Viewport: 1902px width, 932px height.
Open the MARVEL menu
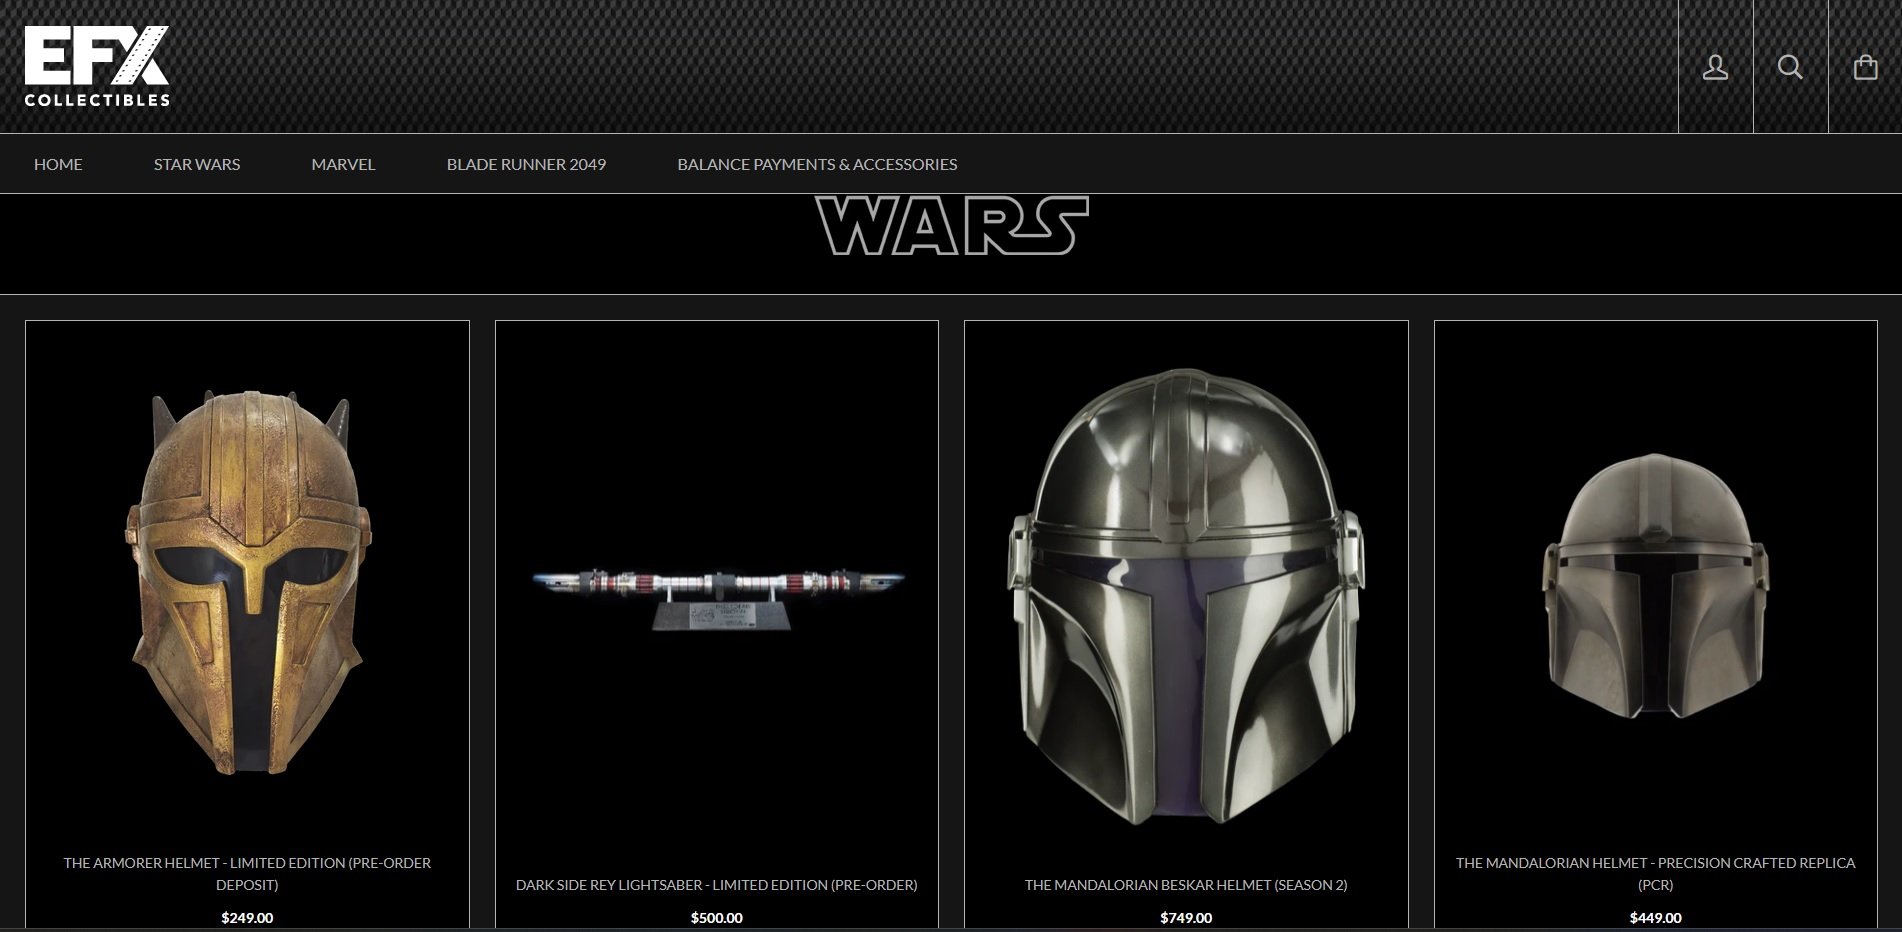[x=343, y=164]
